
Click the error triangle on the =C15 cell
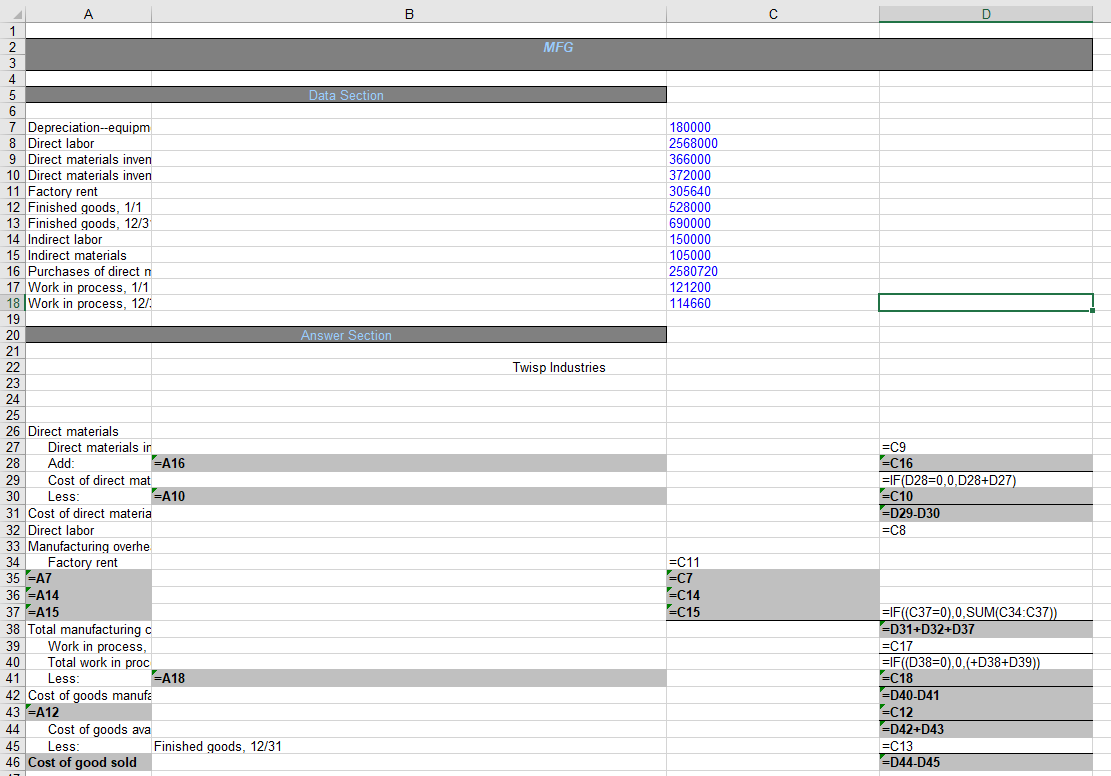point(670,607)
